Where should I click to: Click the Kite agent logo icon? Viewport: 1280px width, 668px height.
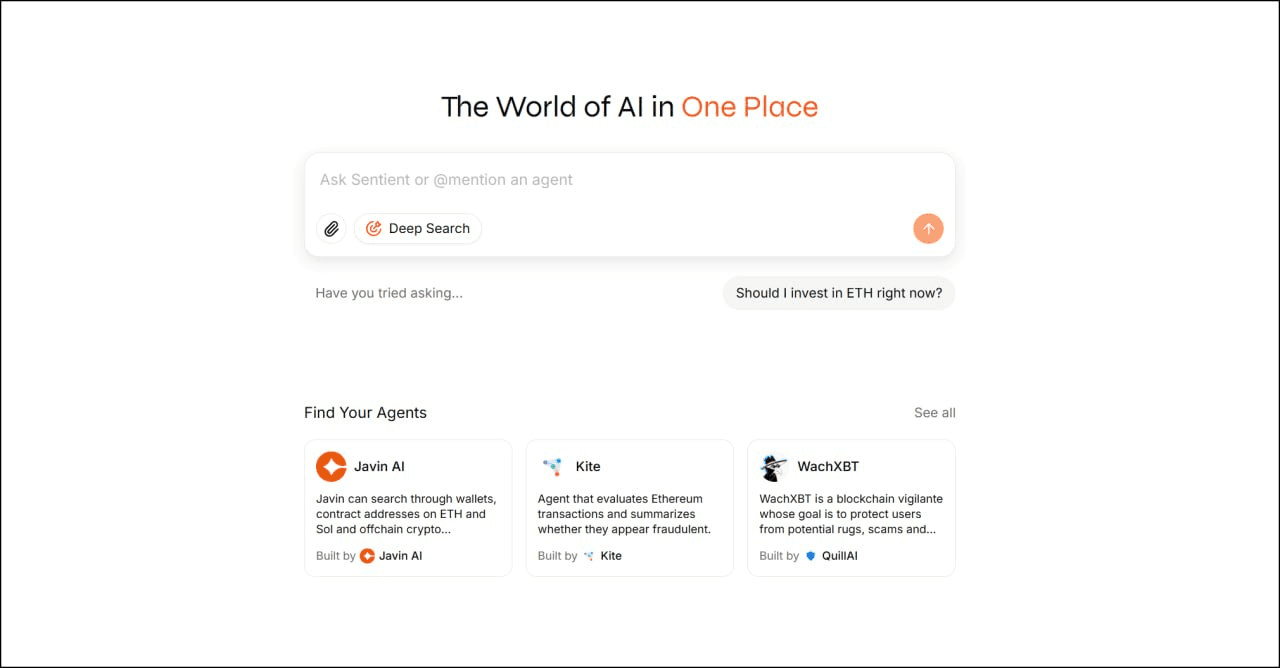[x=552, y=467]
